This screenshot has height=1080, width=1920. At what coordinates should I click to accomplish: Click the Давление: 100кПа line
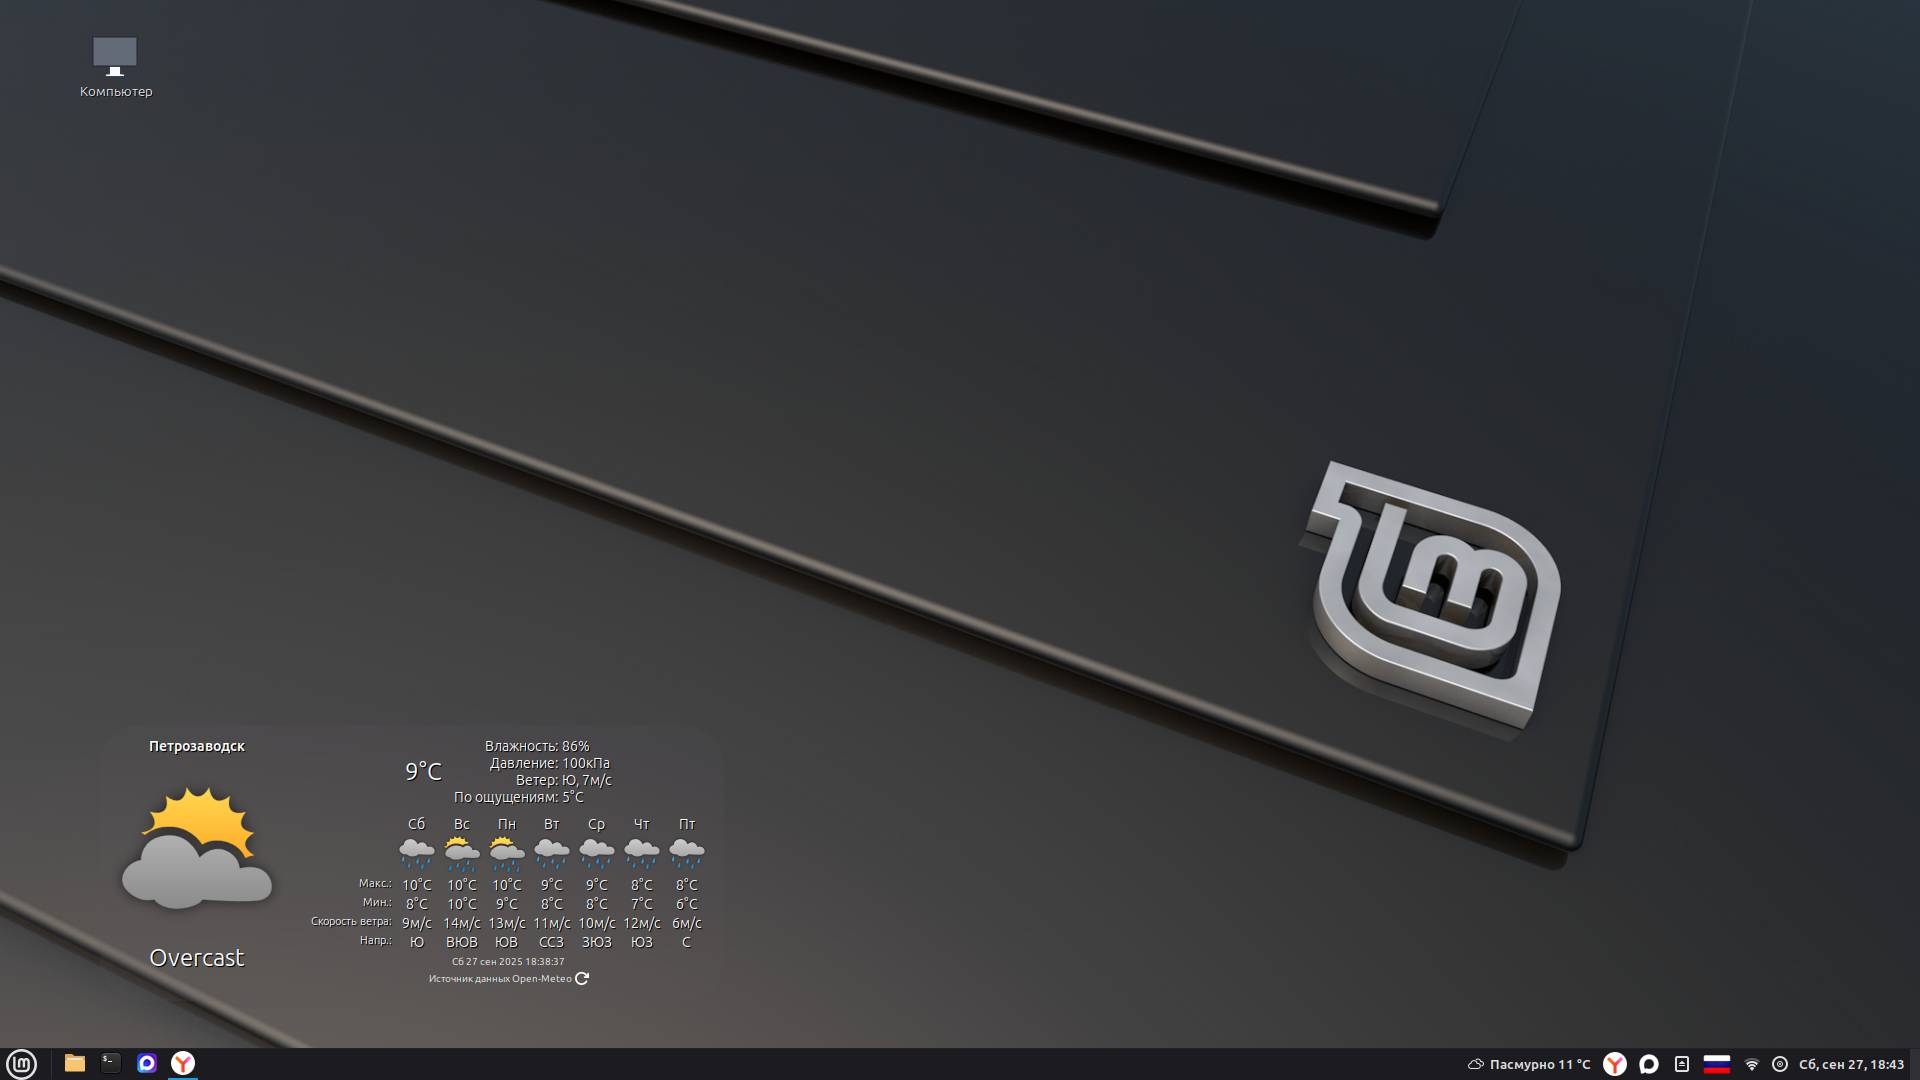[x=550, y=763]
